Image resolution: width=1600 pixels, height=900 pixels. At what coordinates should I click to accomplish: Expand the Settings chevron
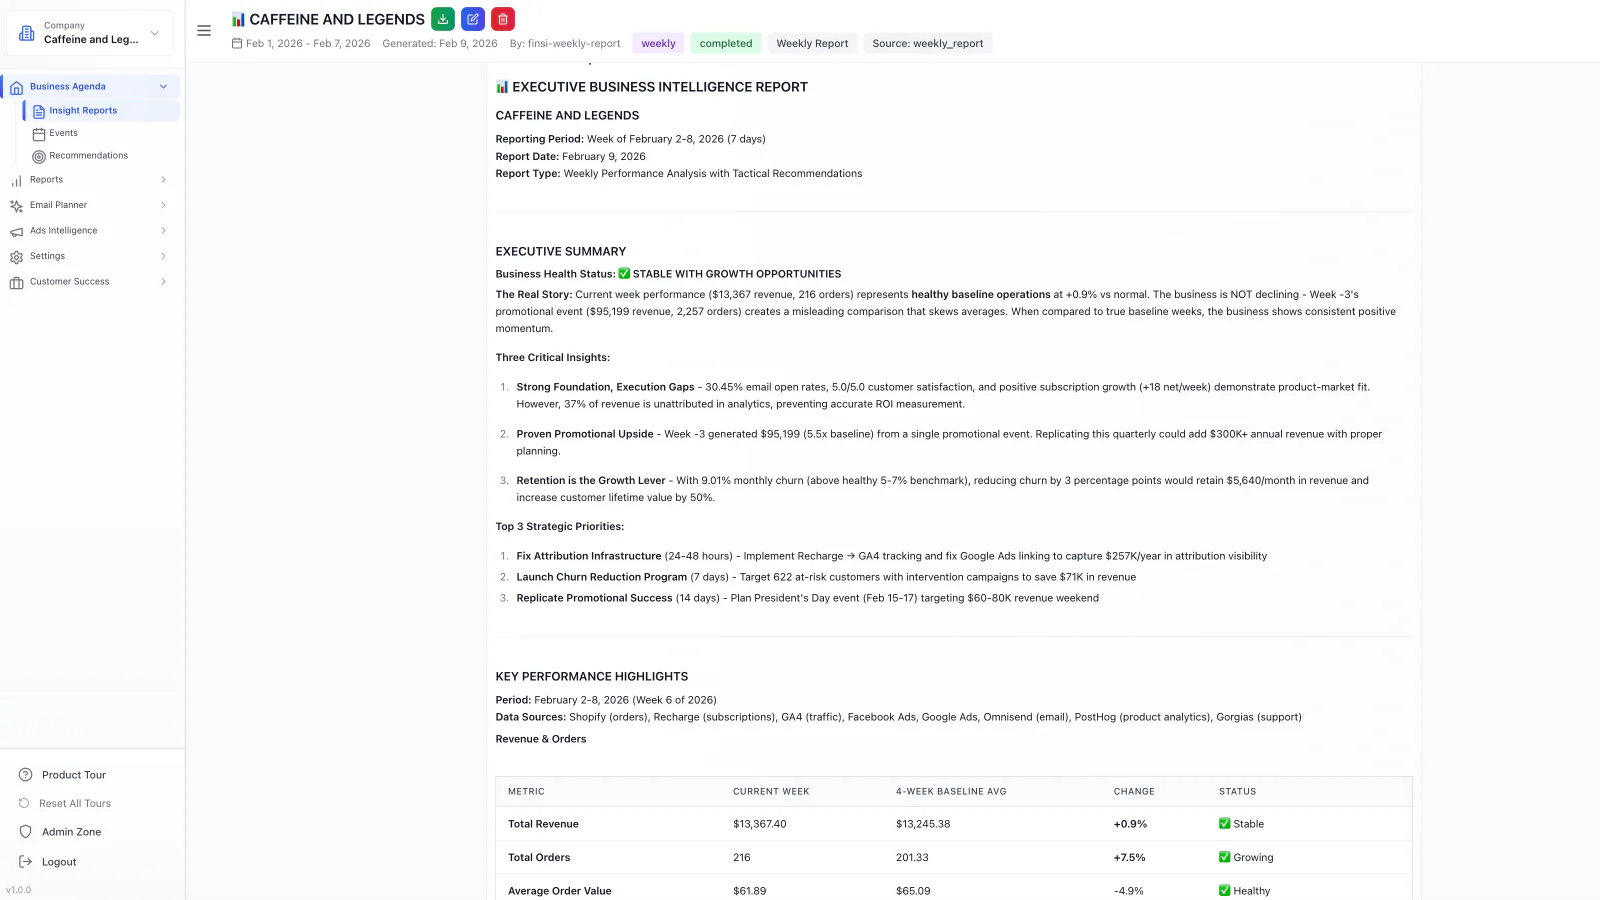click(x=163, y=256)
